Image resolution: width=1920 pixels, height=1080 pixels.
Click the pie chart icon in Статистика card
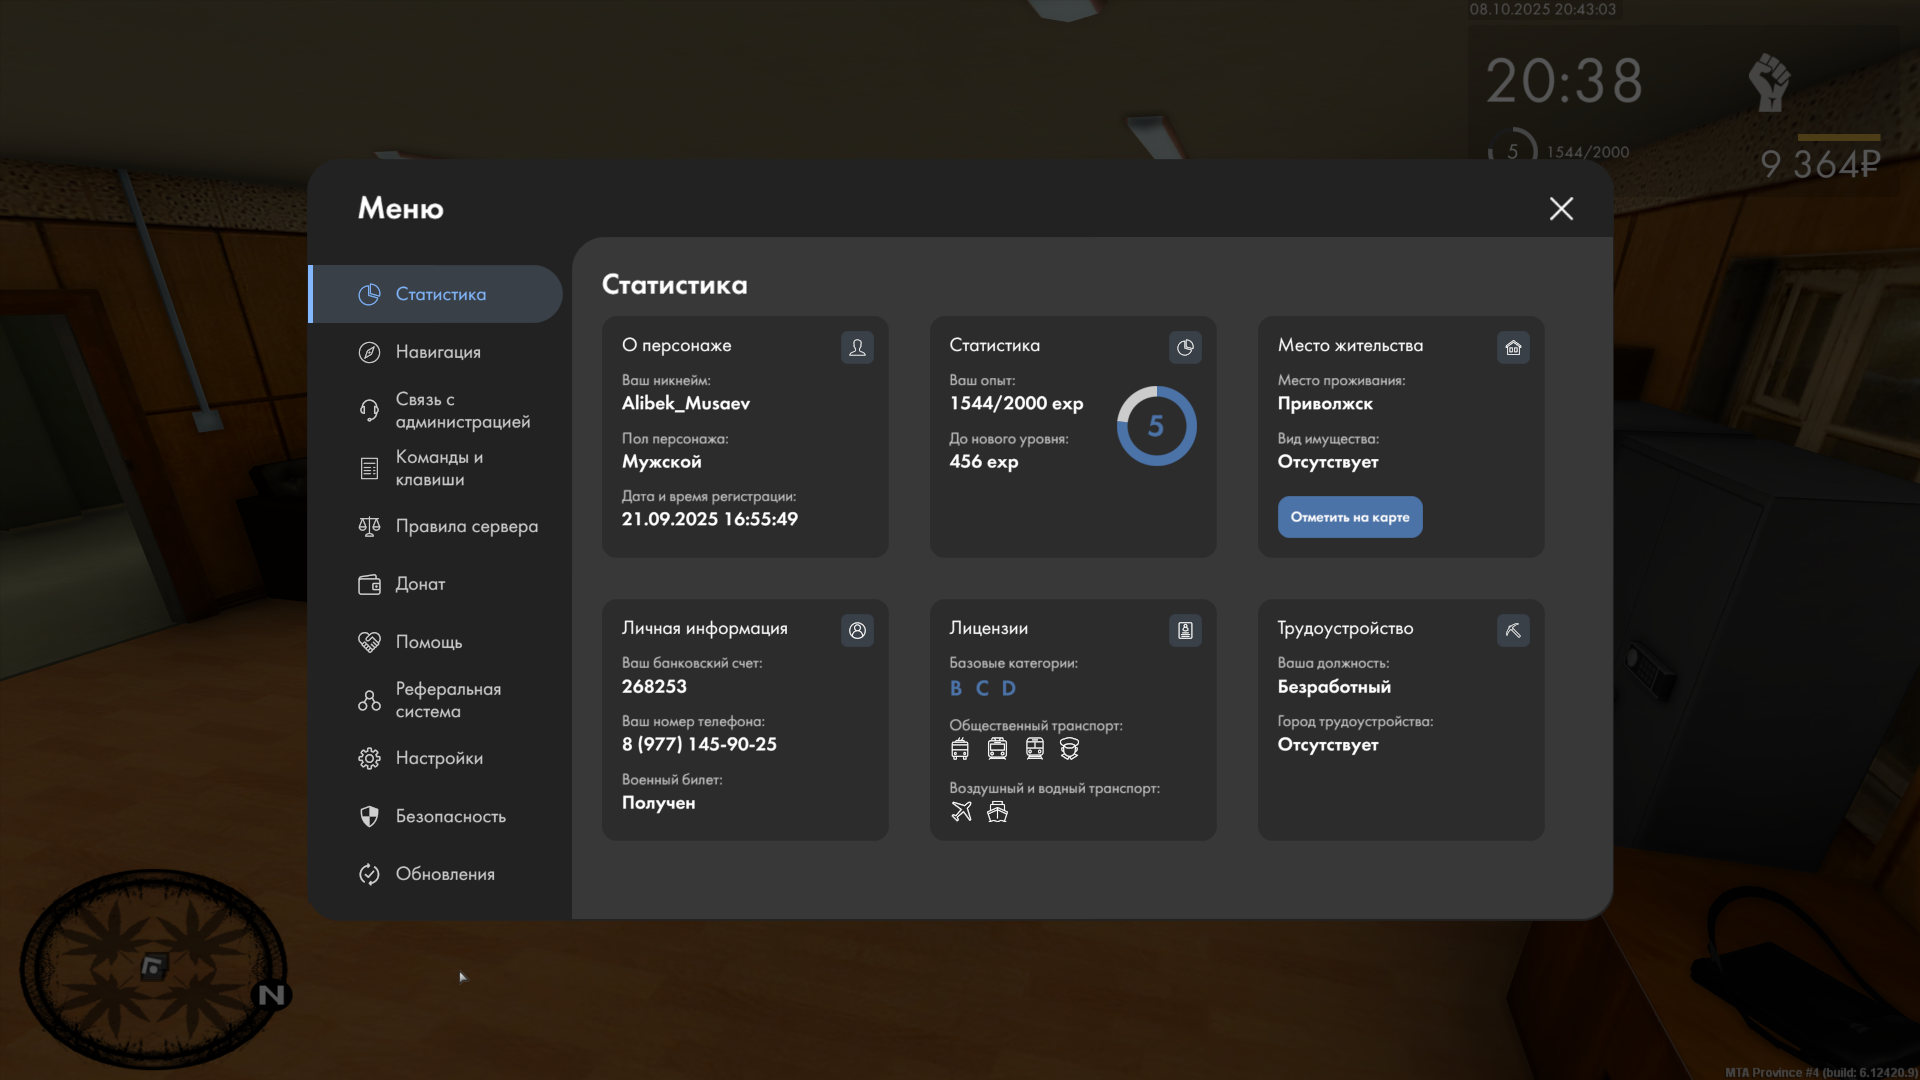coord(1185,347)
